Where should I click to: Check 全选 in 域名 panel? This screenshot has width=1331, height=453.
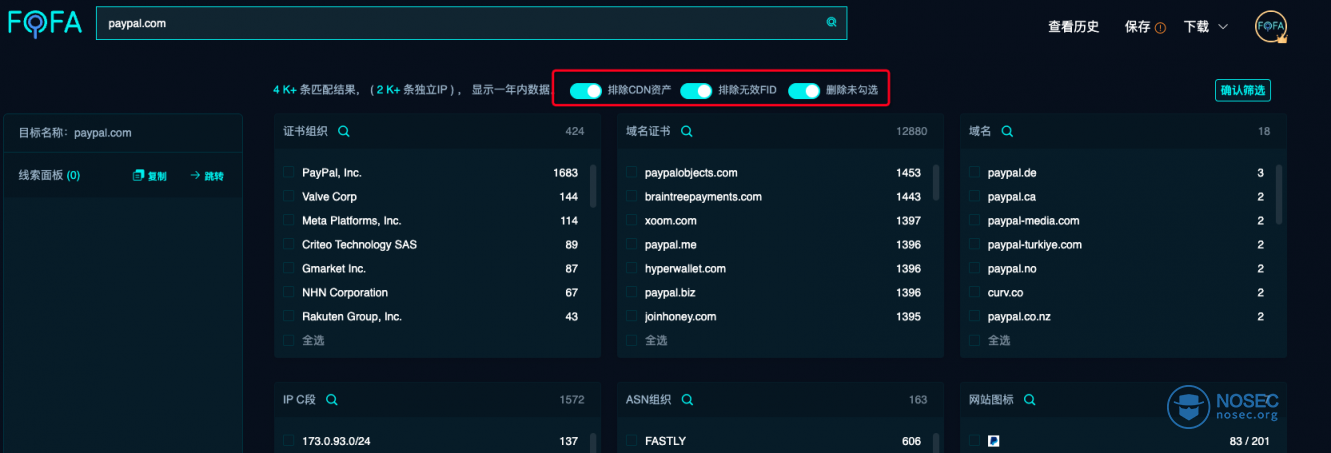975,341
